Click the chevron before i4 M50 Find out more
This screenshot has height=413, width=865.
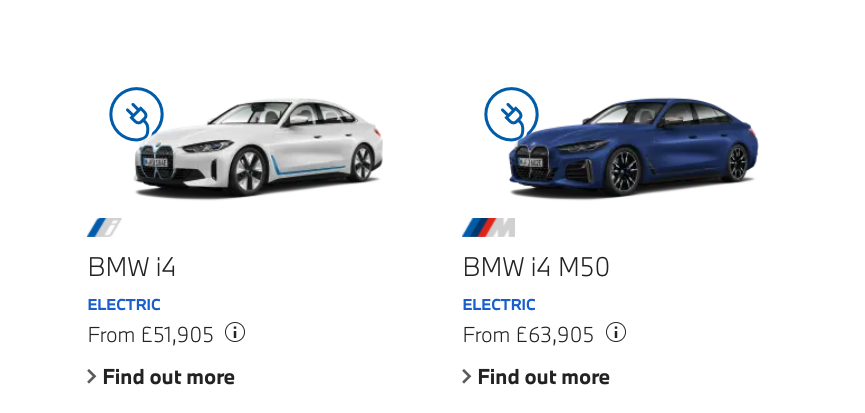[x=467, y=377]
